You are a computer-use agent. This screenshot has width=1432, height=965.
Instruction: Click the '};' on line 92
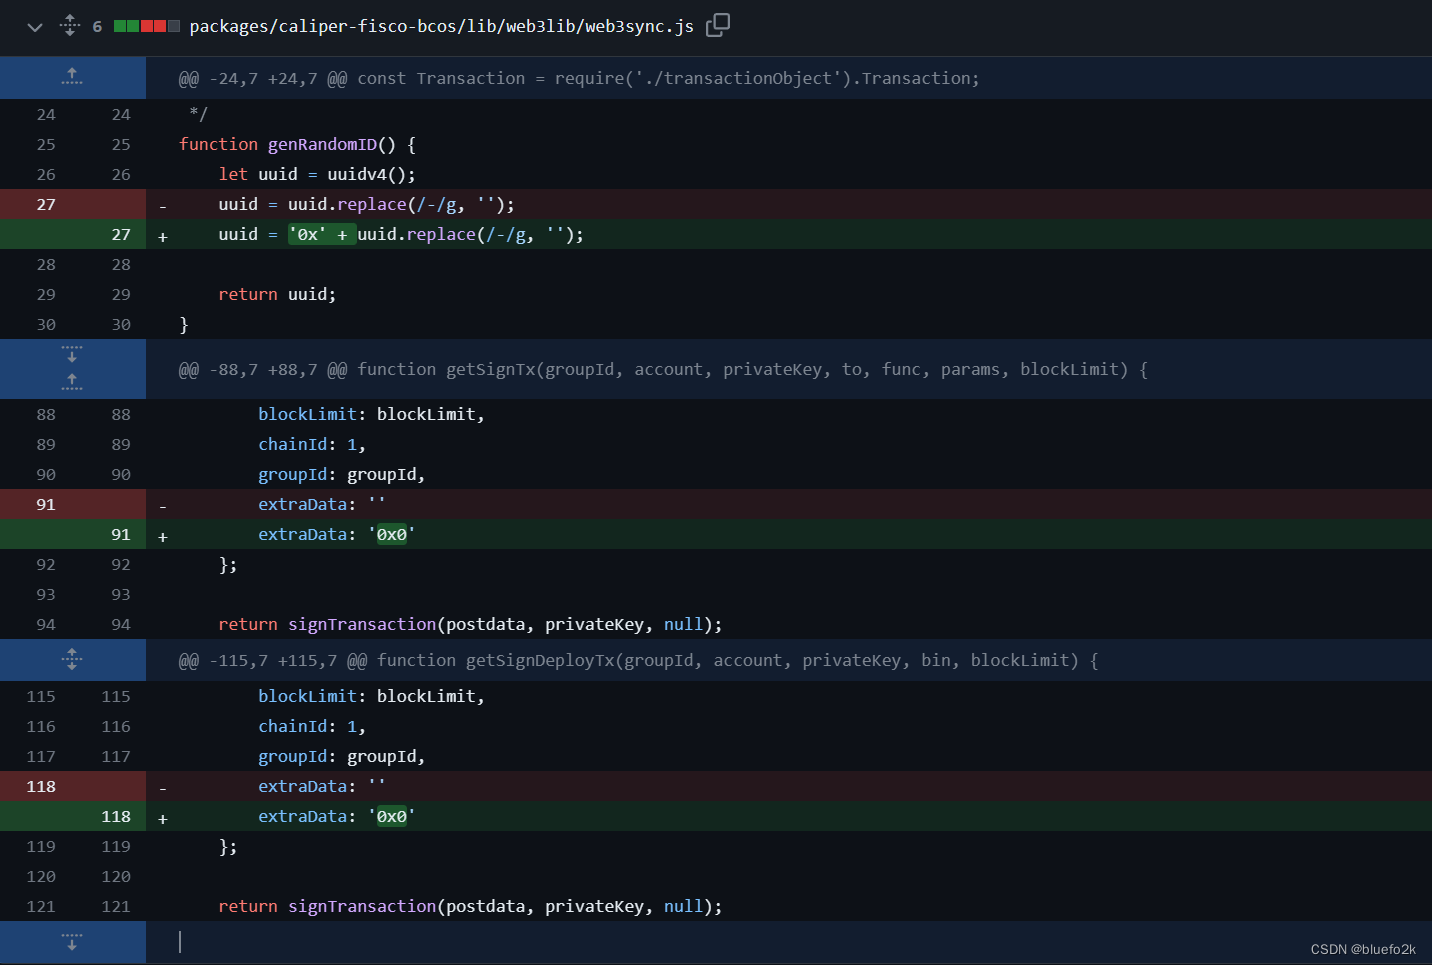click(228, 564)
